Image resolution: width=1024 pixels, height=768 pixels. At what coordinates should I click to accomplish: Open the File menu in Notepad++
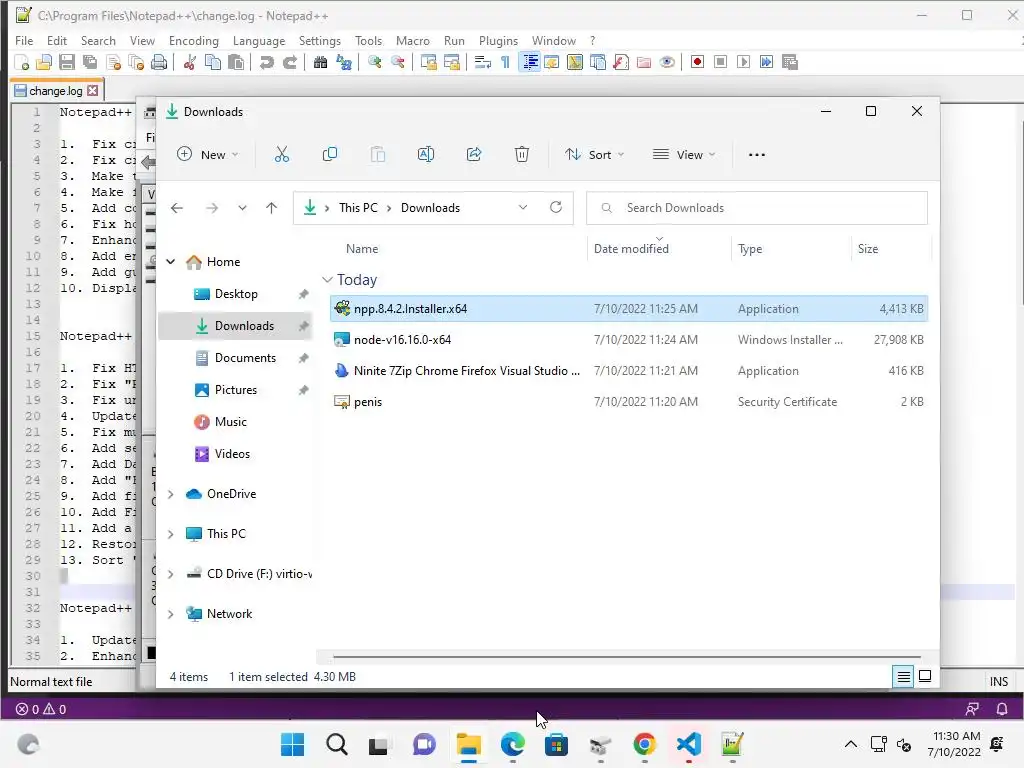[24, 40]
